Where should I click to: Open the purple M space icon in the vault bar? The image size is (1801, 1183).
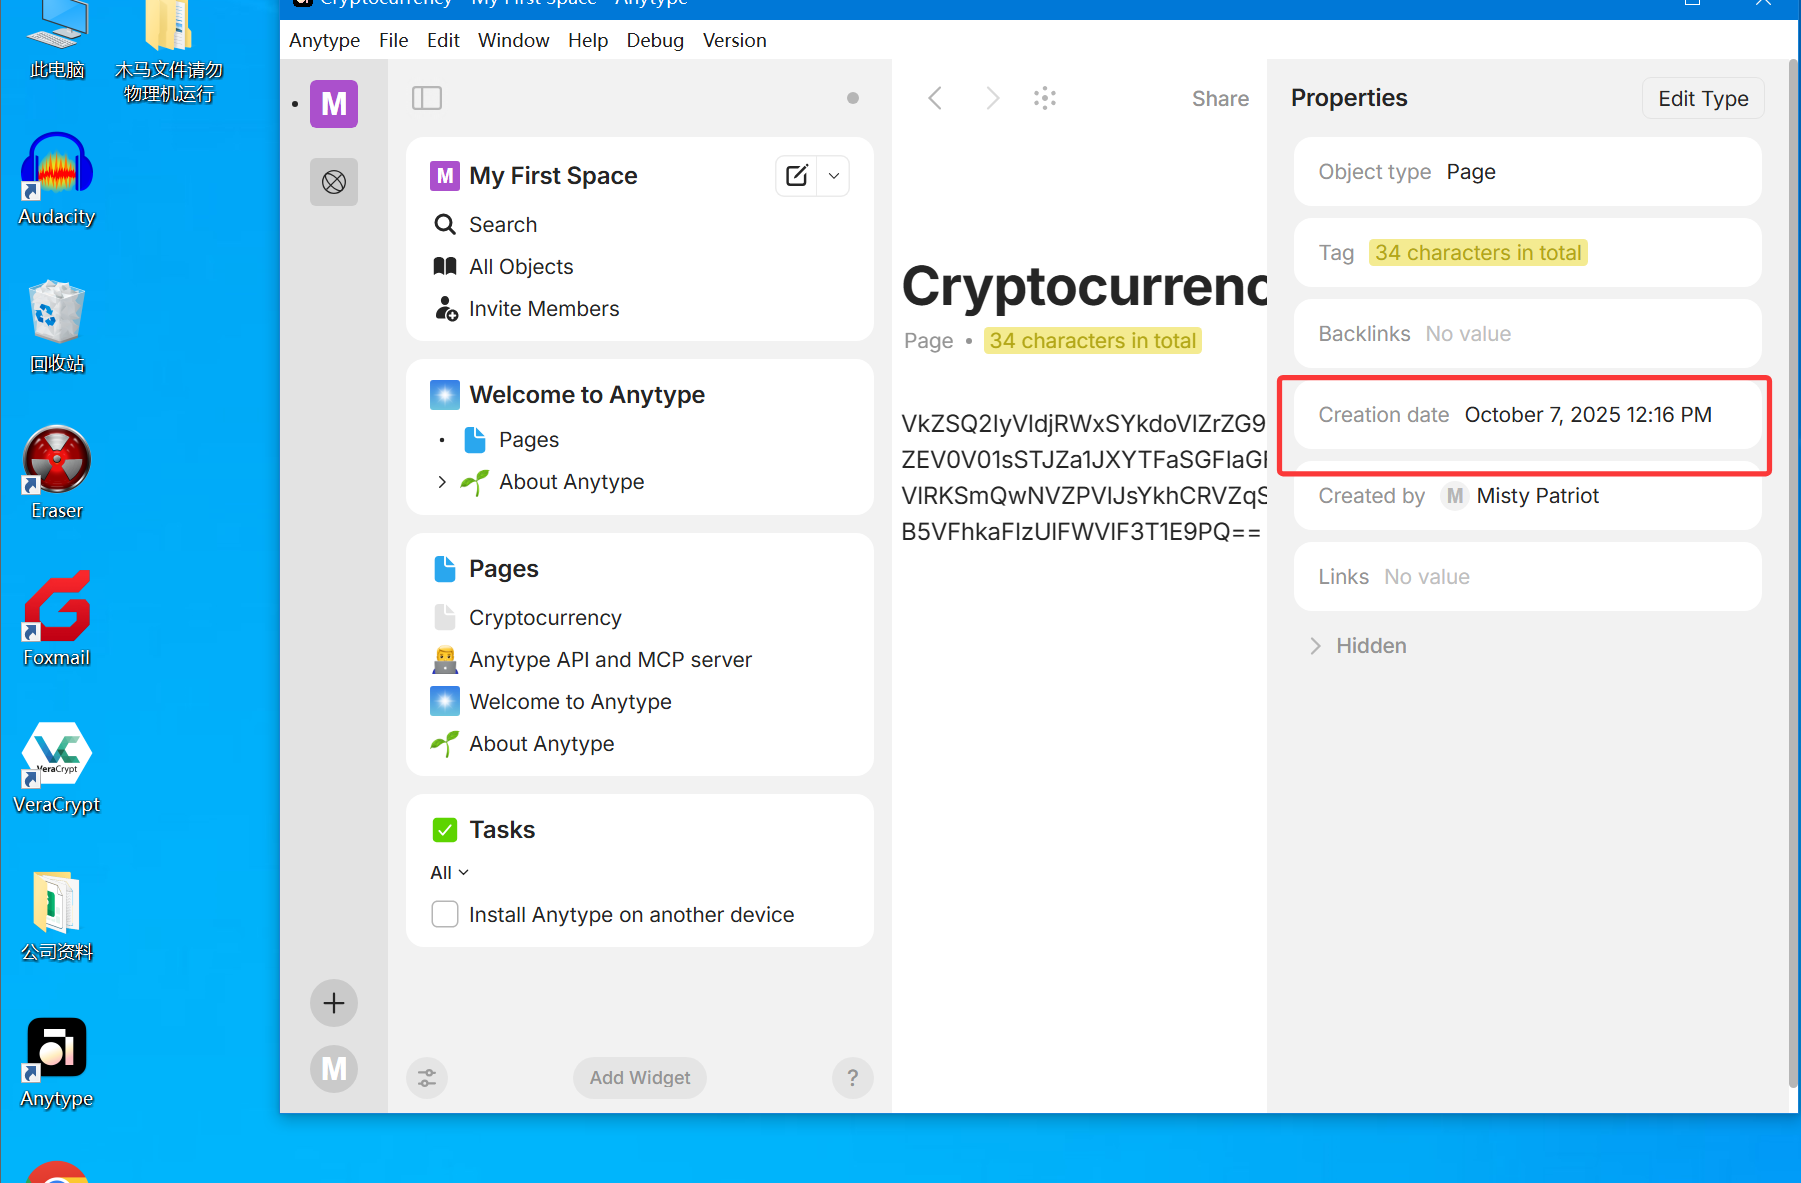click(334, 104)
